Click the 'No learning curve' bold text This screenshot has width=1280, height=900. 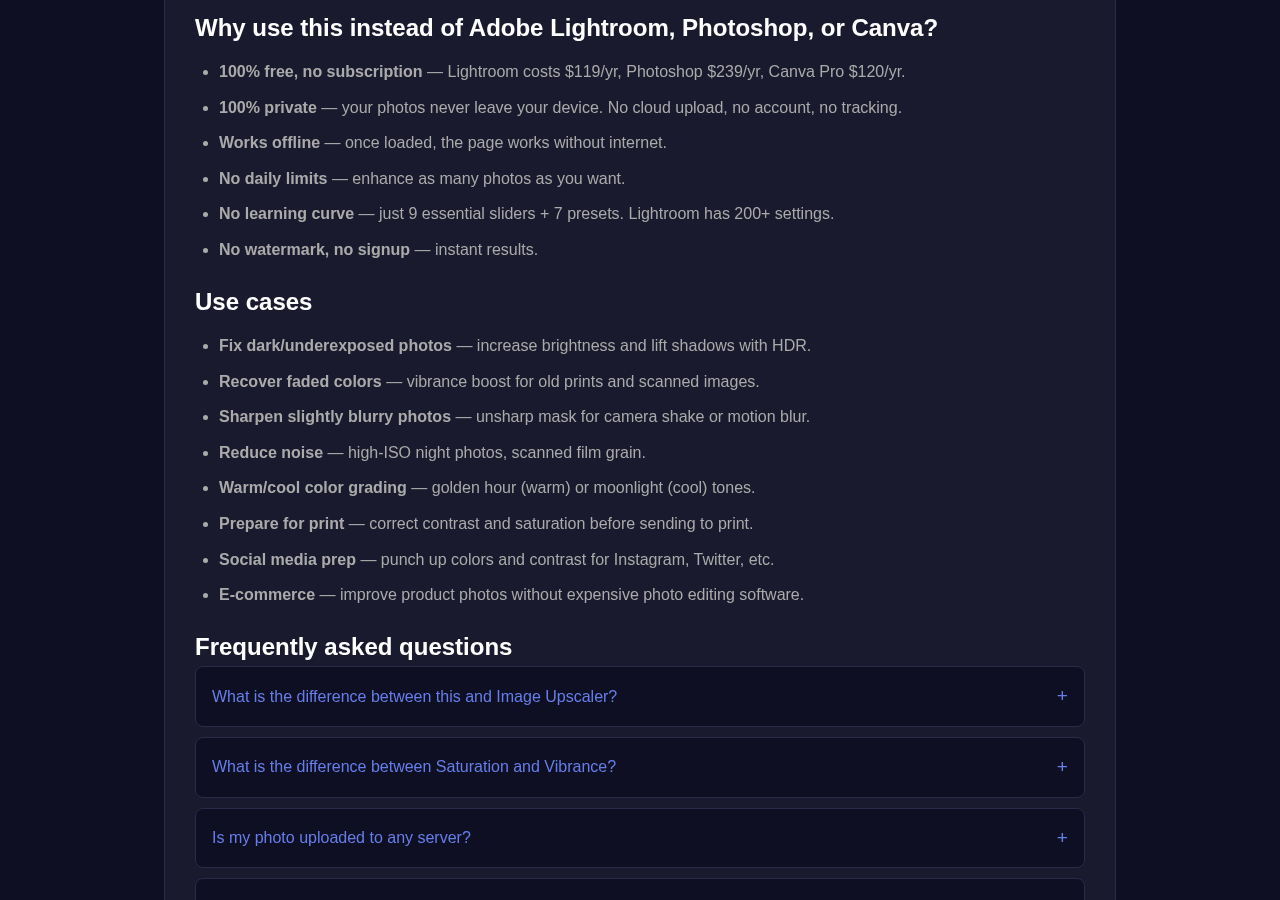(286, 214)
